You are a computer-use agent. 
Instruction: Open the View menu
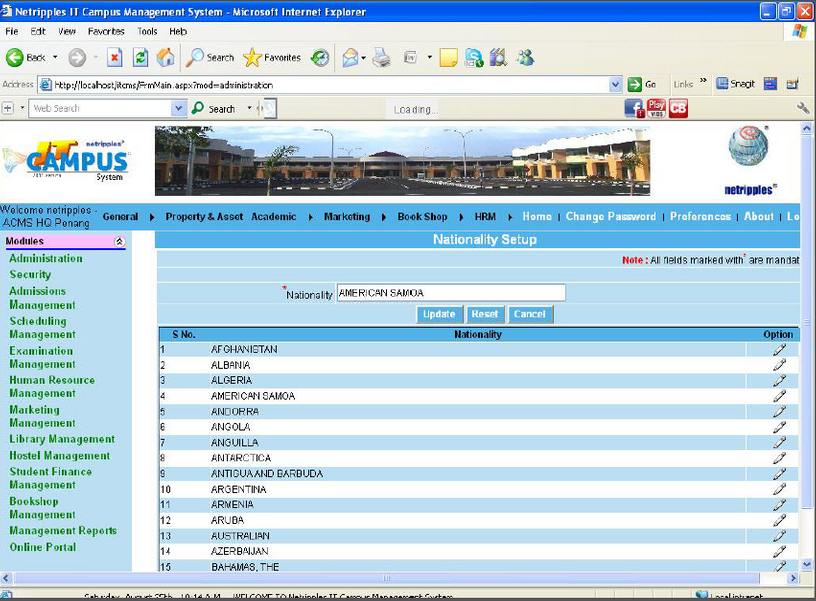pyautogui.click(x=67, y=32)
